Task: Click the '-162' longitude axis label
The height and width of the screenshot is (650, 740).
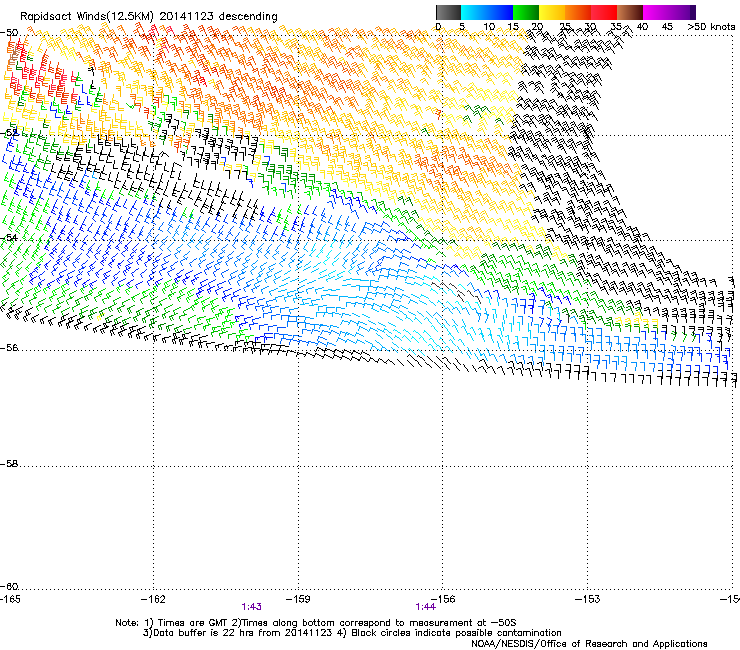Action: [x=153, y=599]
